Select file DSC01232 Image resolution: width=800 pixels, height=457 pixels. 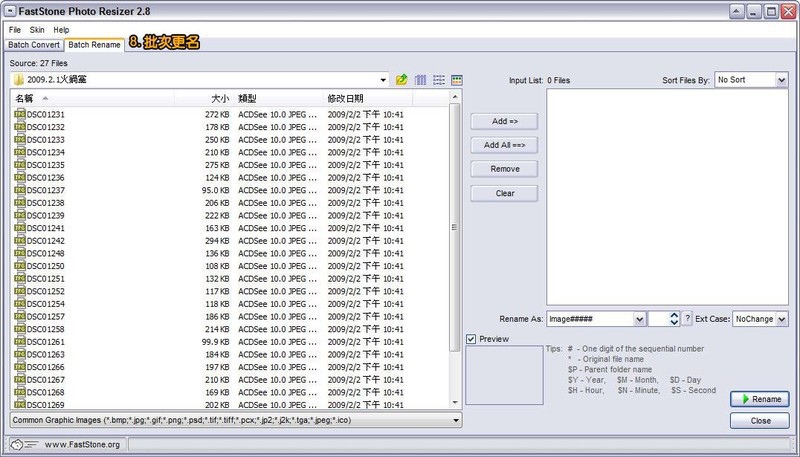[x=45, y=127]
